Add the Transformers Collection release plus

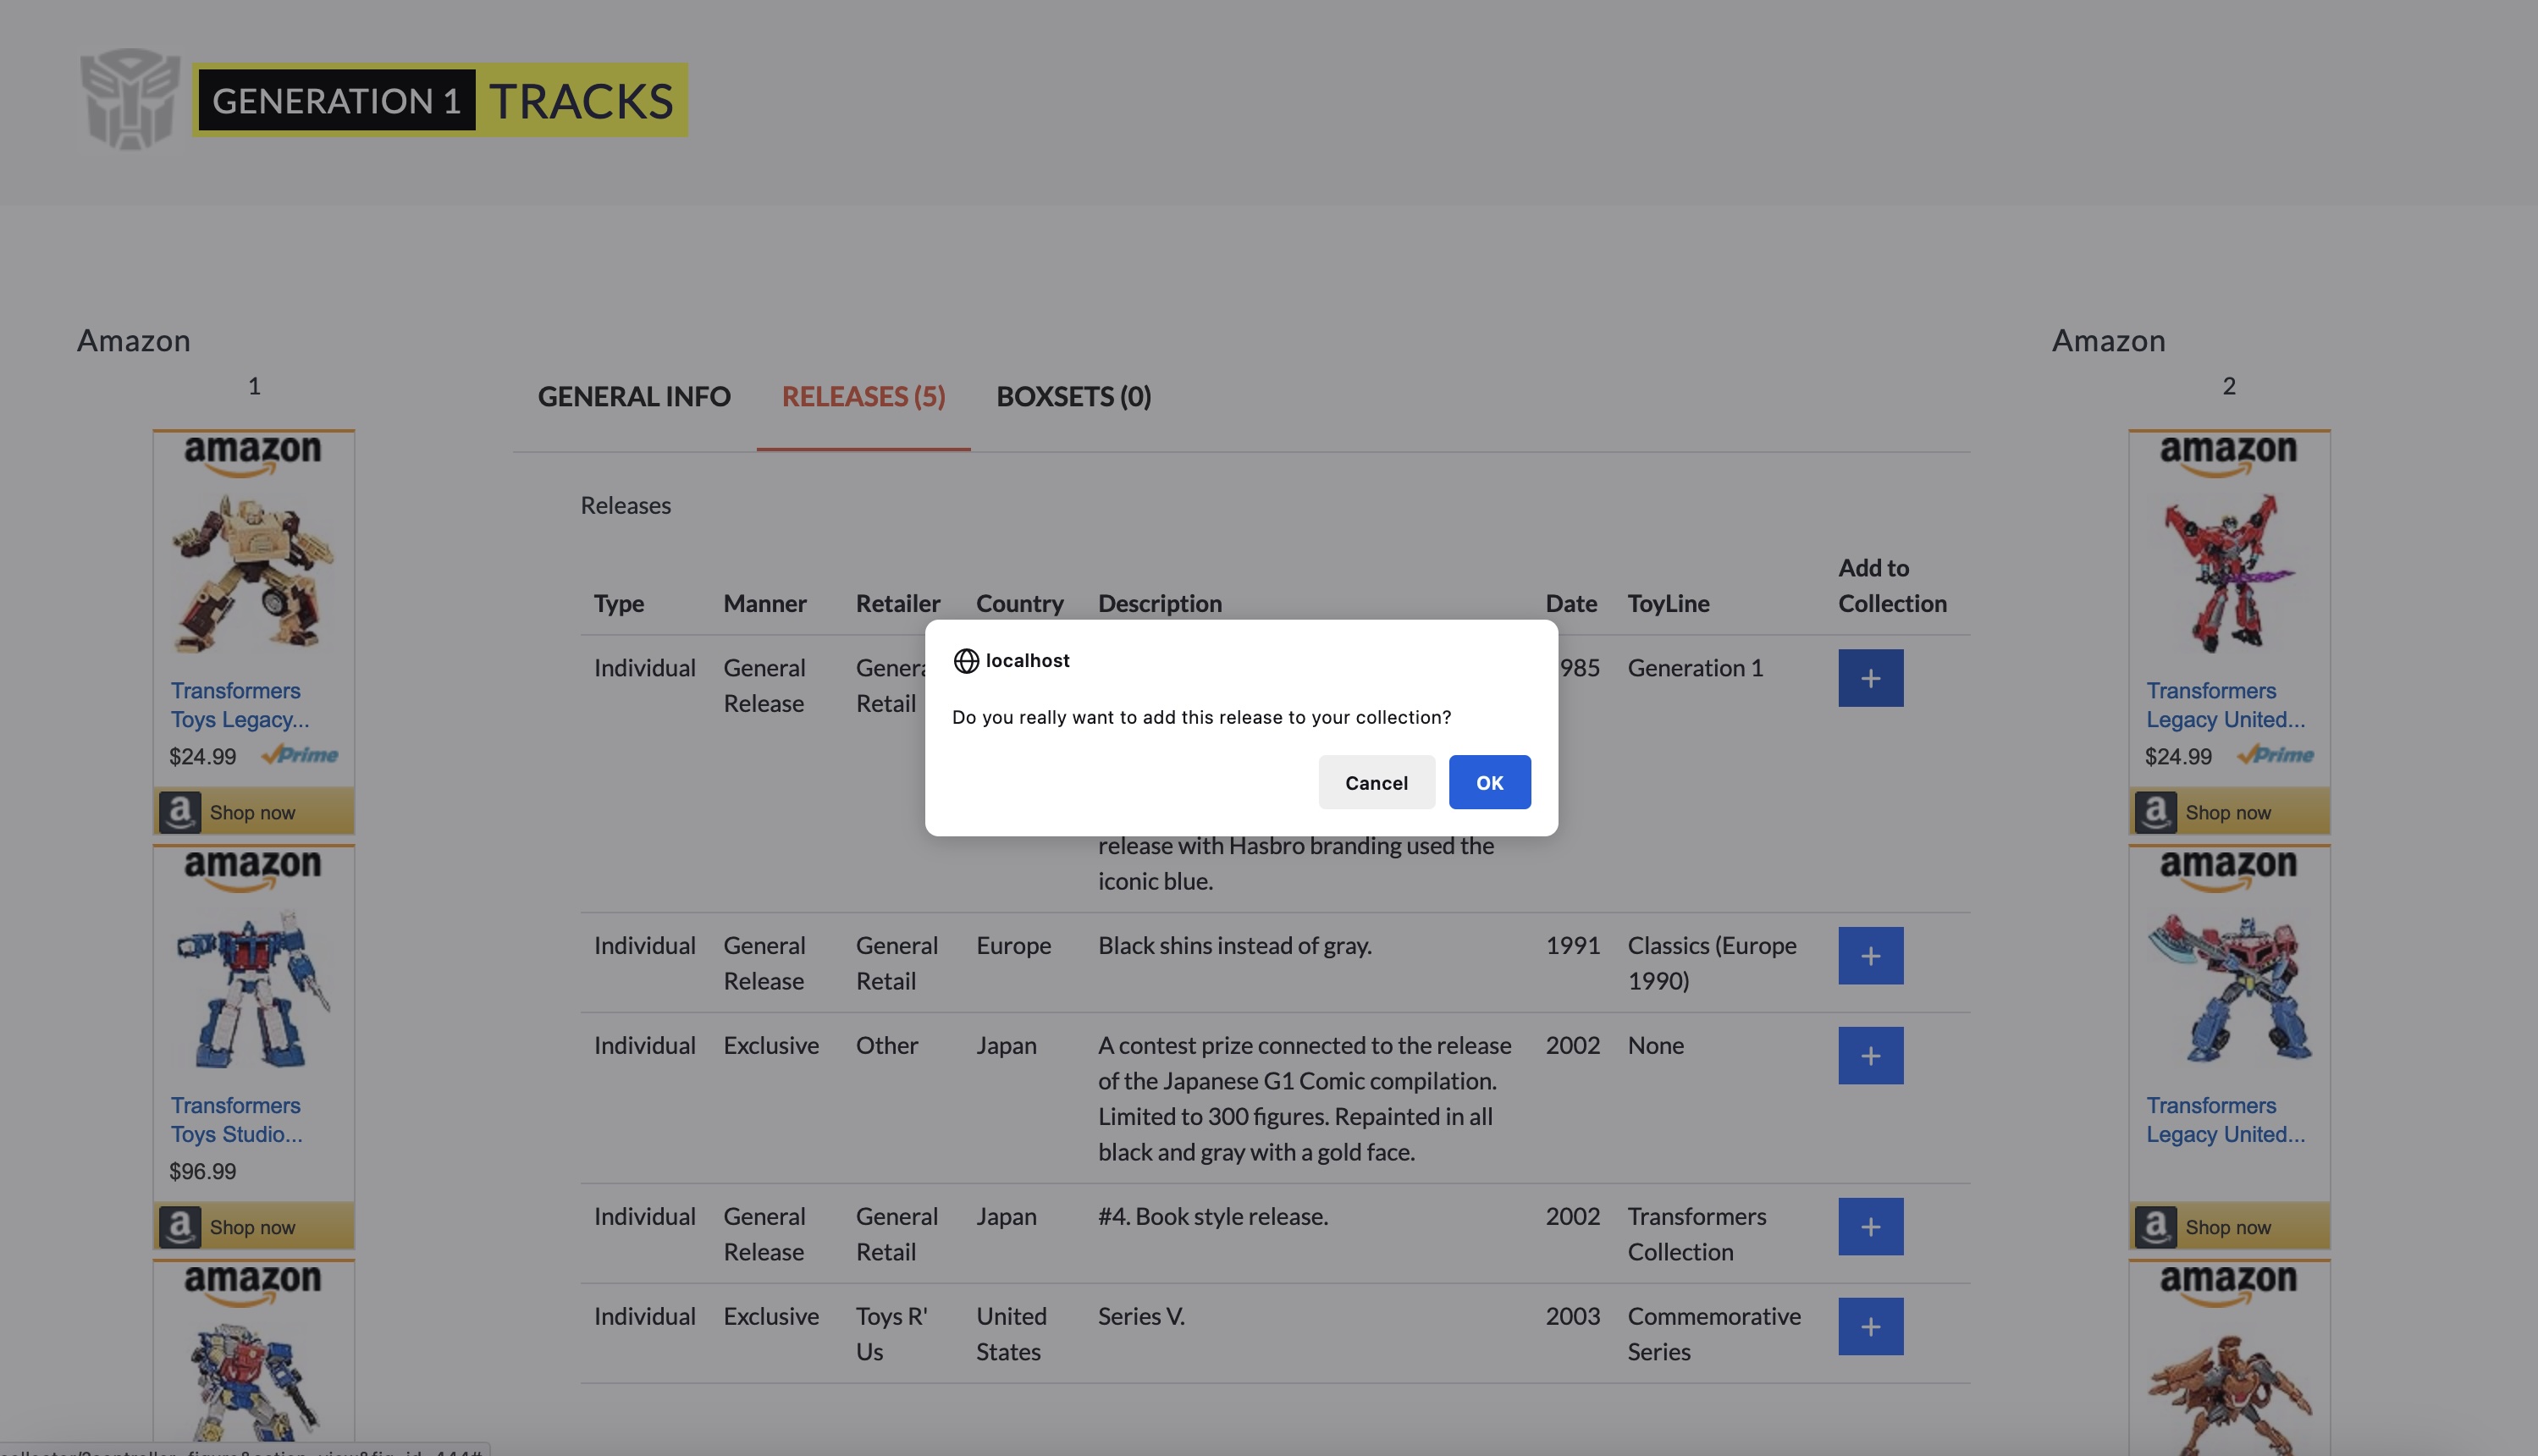[x=1870, y=1227]
